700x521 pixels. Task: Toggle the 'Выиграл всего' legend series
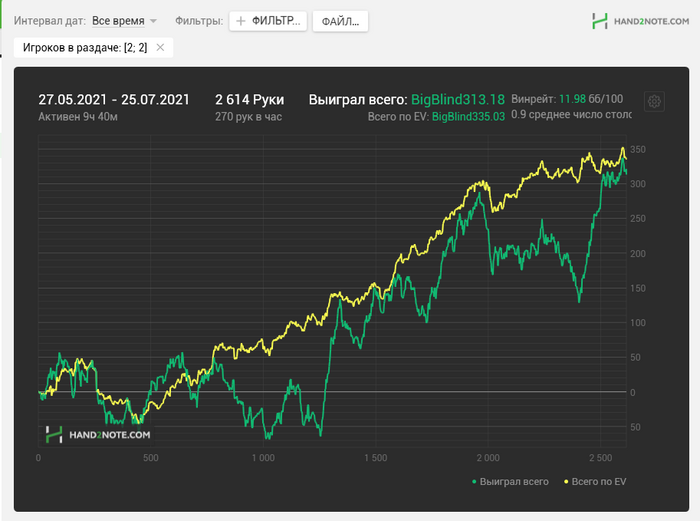(x=510, y=482)
